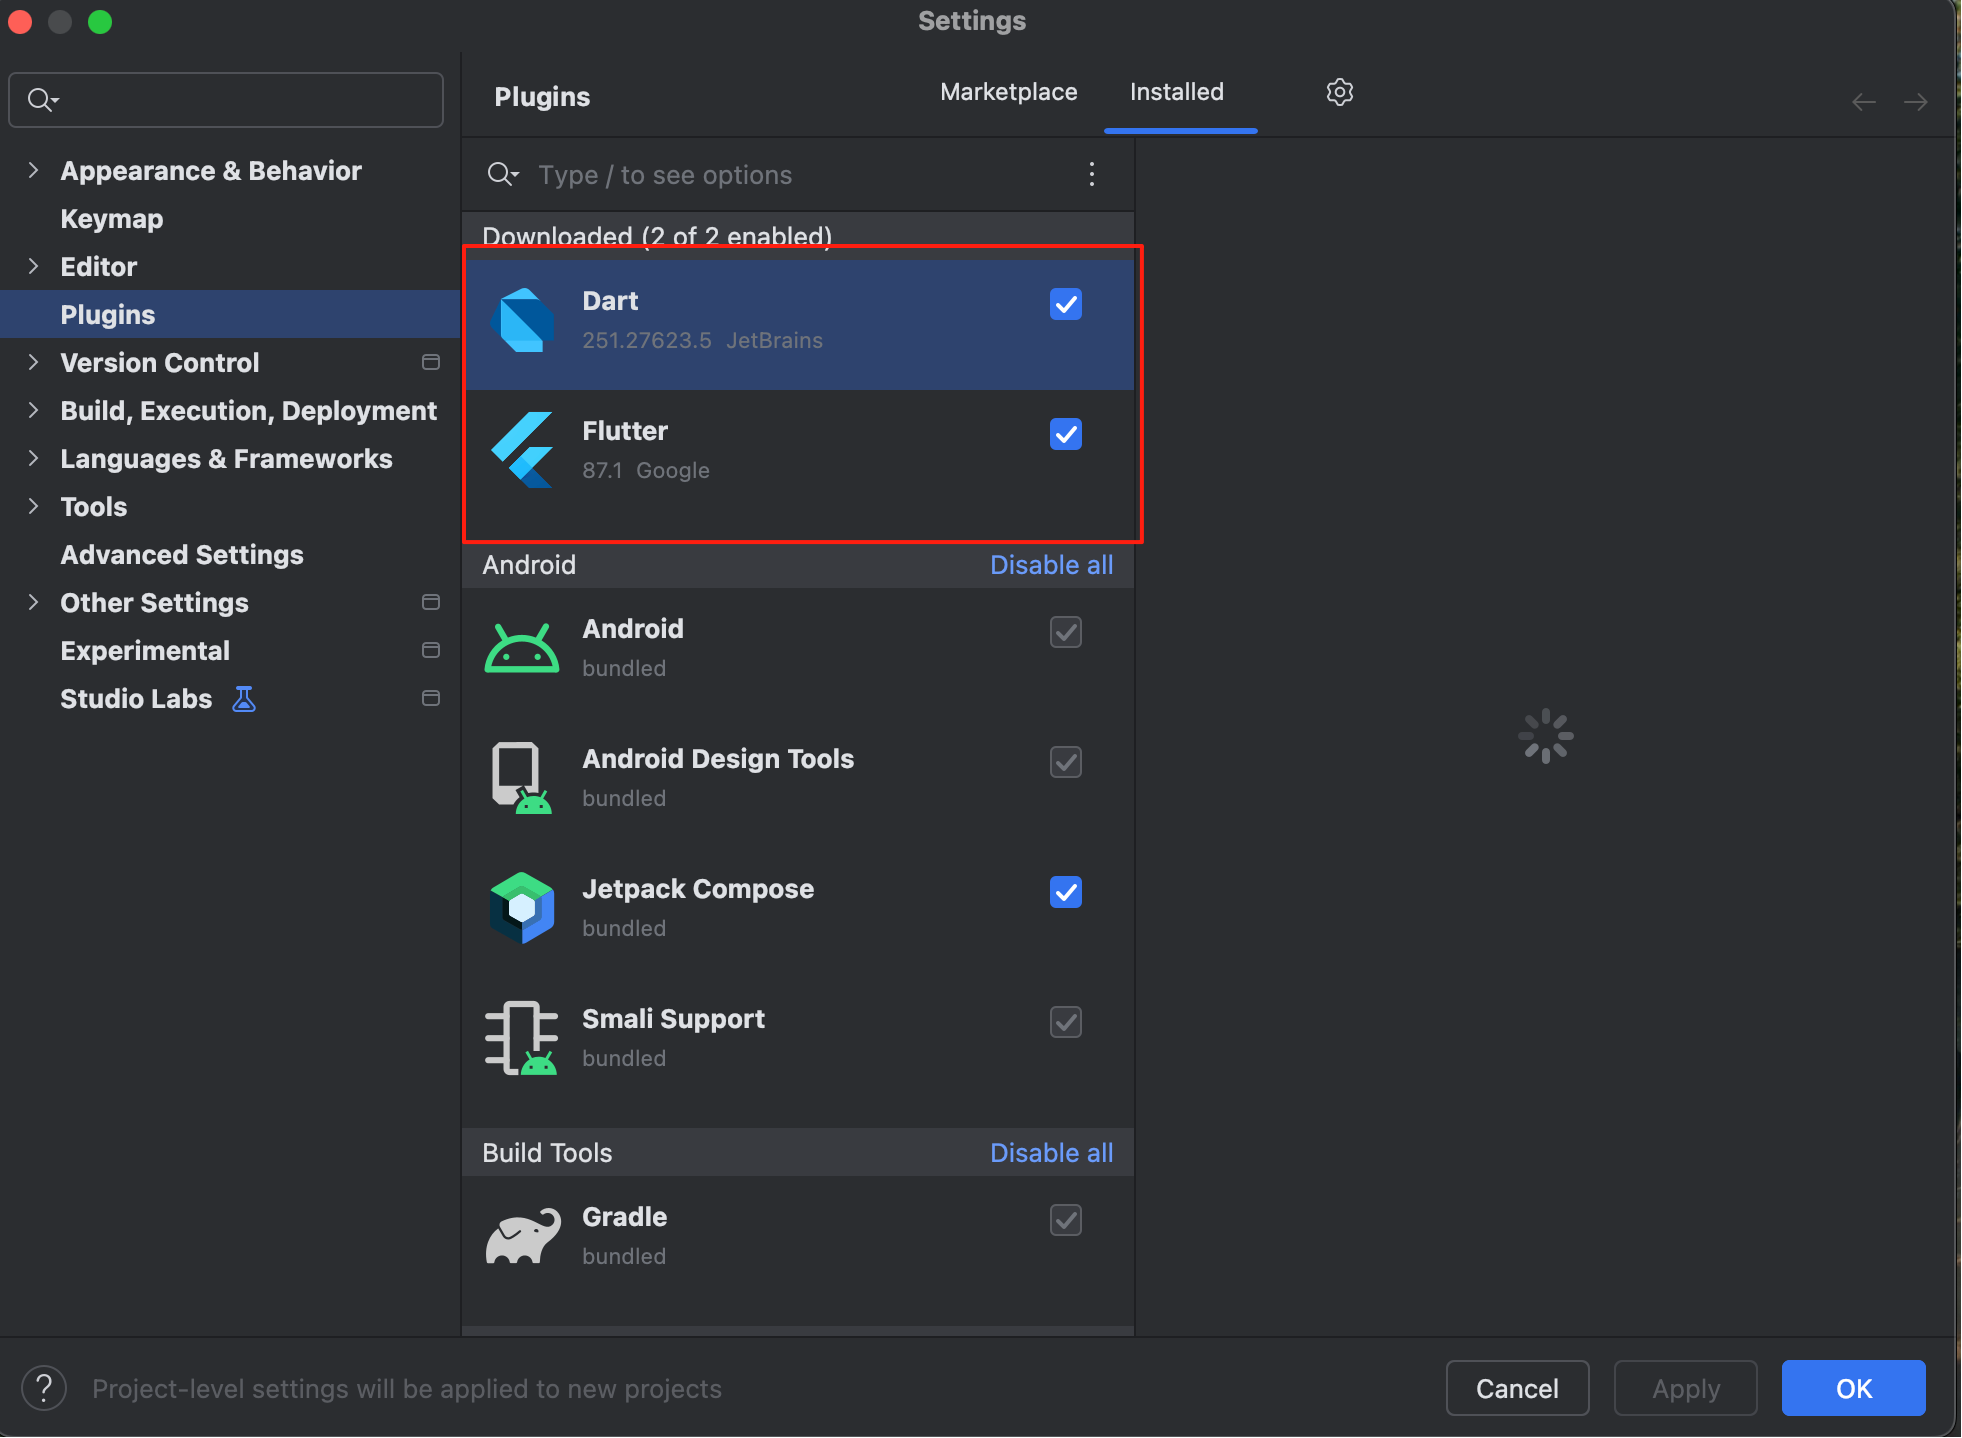Select the Installed tab
Screen dimensions: 1962x1438
pyautogui.click(x=1176, y=92)
